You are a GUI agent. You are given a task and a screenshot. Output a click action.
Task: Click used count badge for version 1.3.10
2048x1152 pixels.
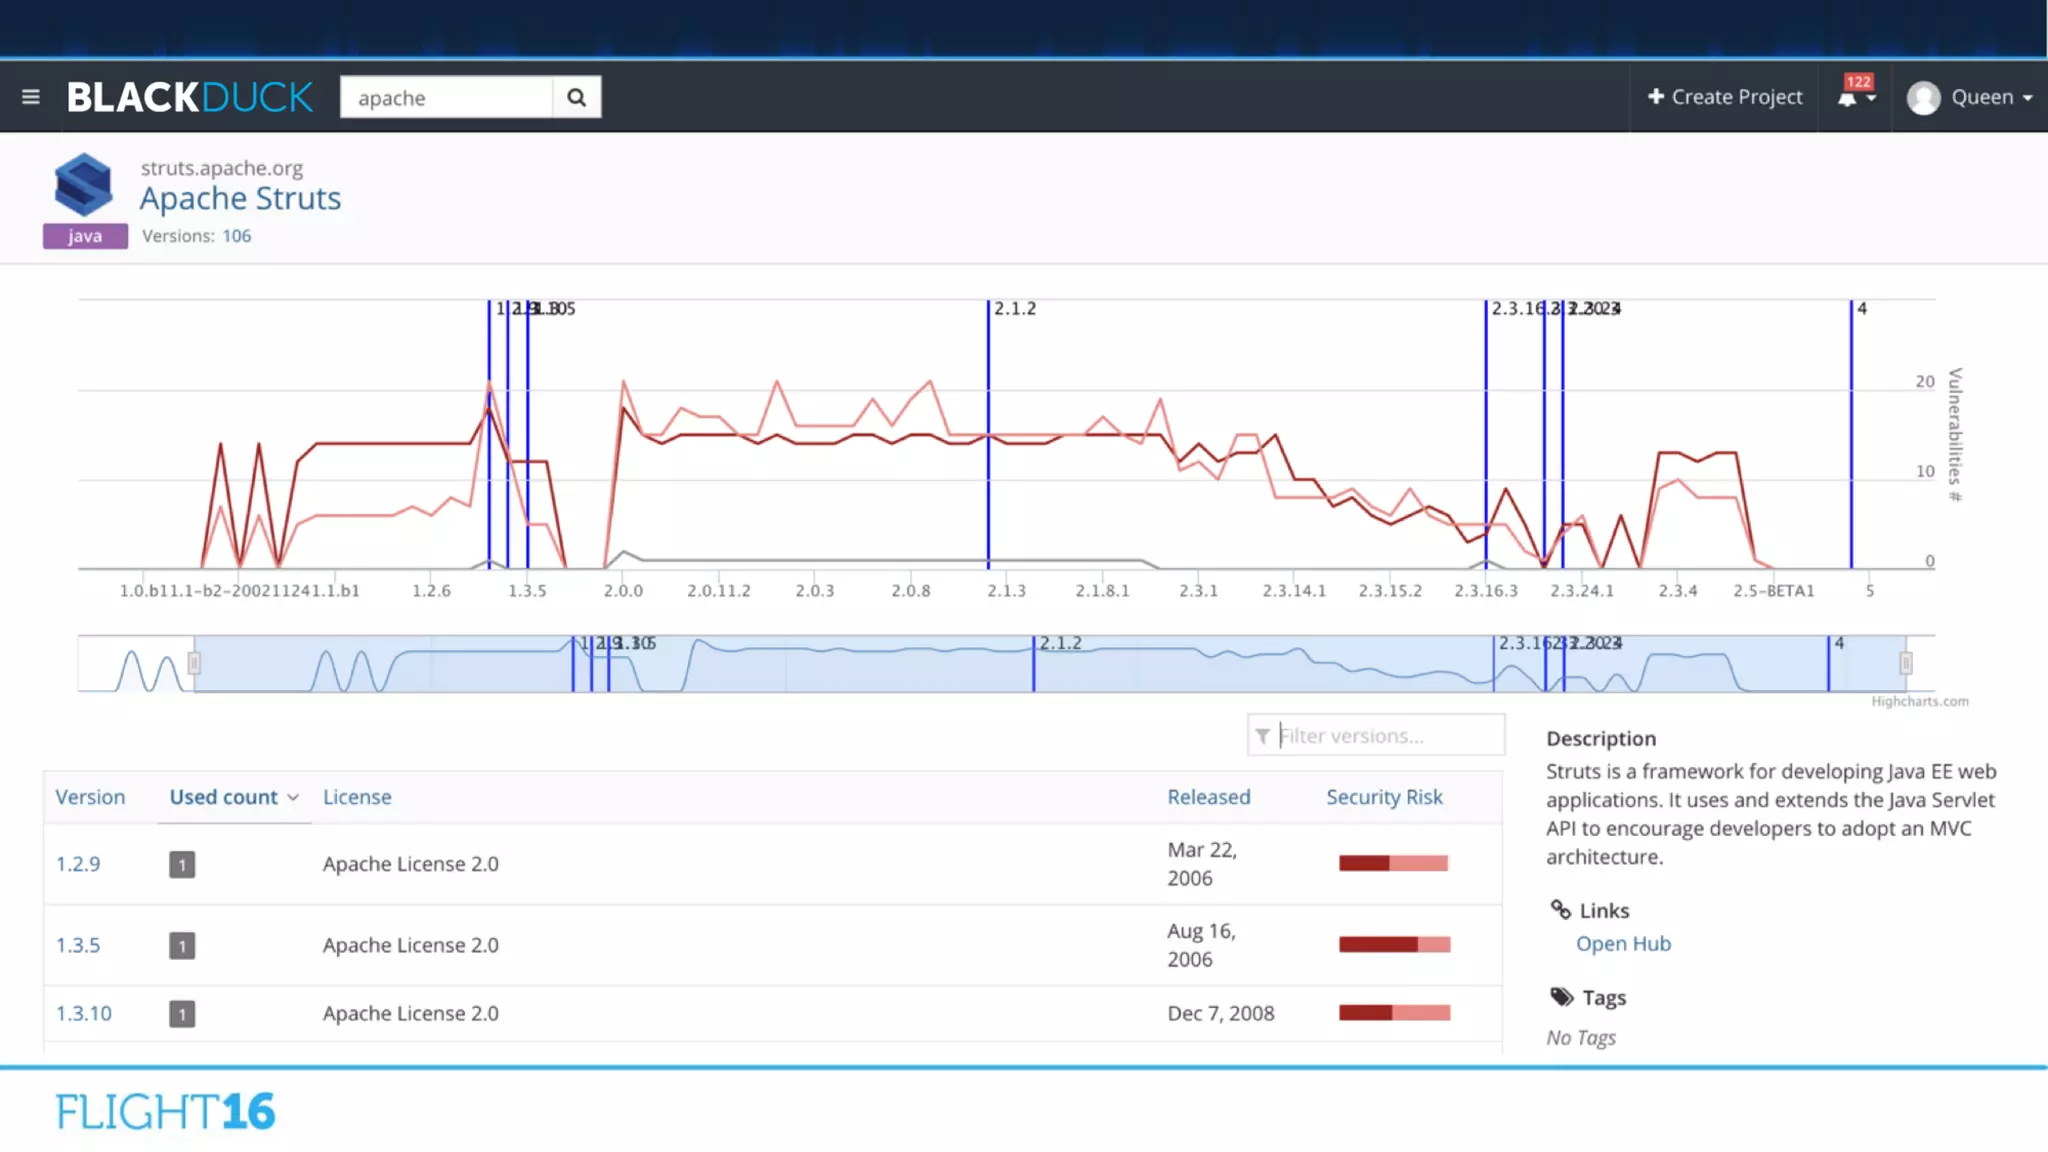click(182, 1014)
